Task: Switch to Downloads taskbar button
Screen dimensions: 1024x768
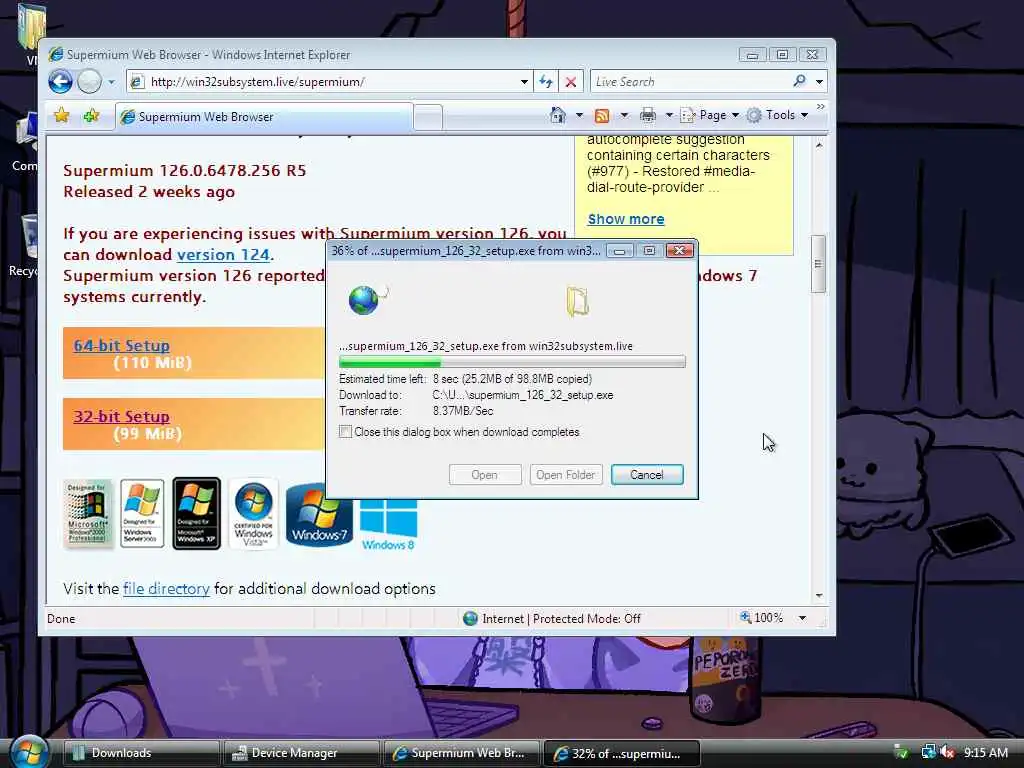Action: tap(141, 753)
